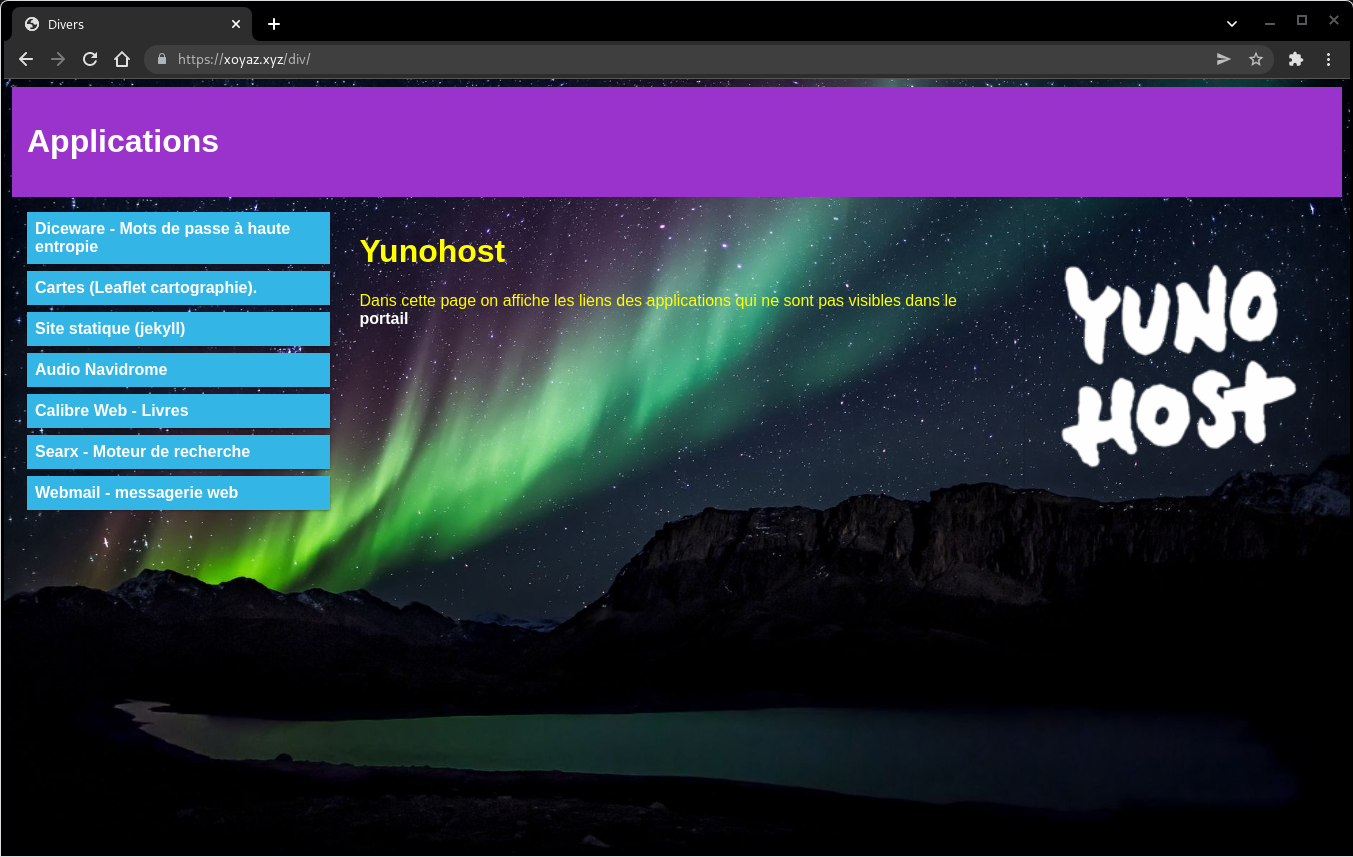Viewport: 1353px width, 857px height.
Task: Go to the browser home page
Action: click(x=122, y=59)
